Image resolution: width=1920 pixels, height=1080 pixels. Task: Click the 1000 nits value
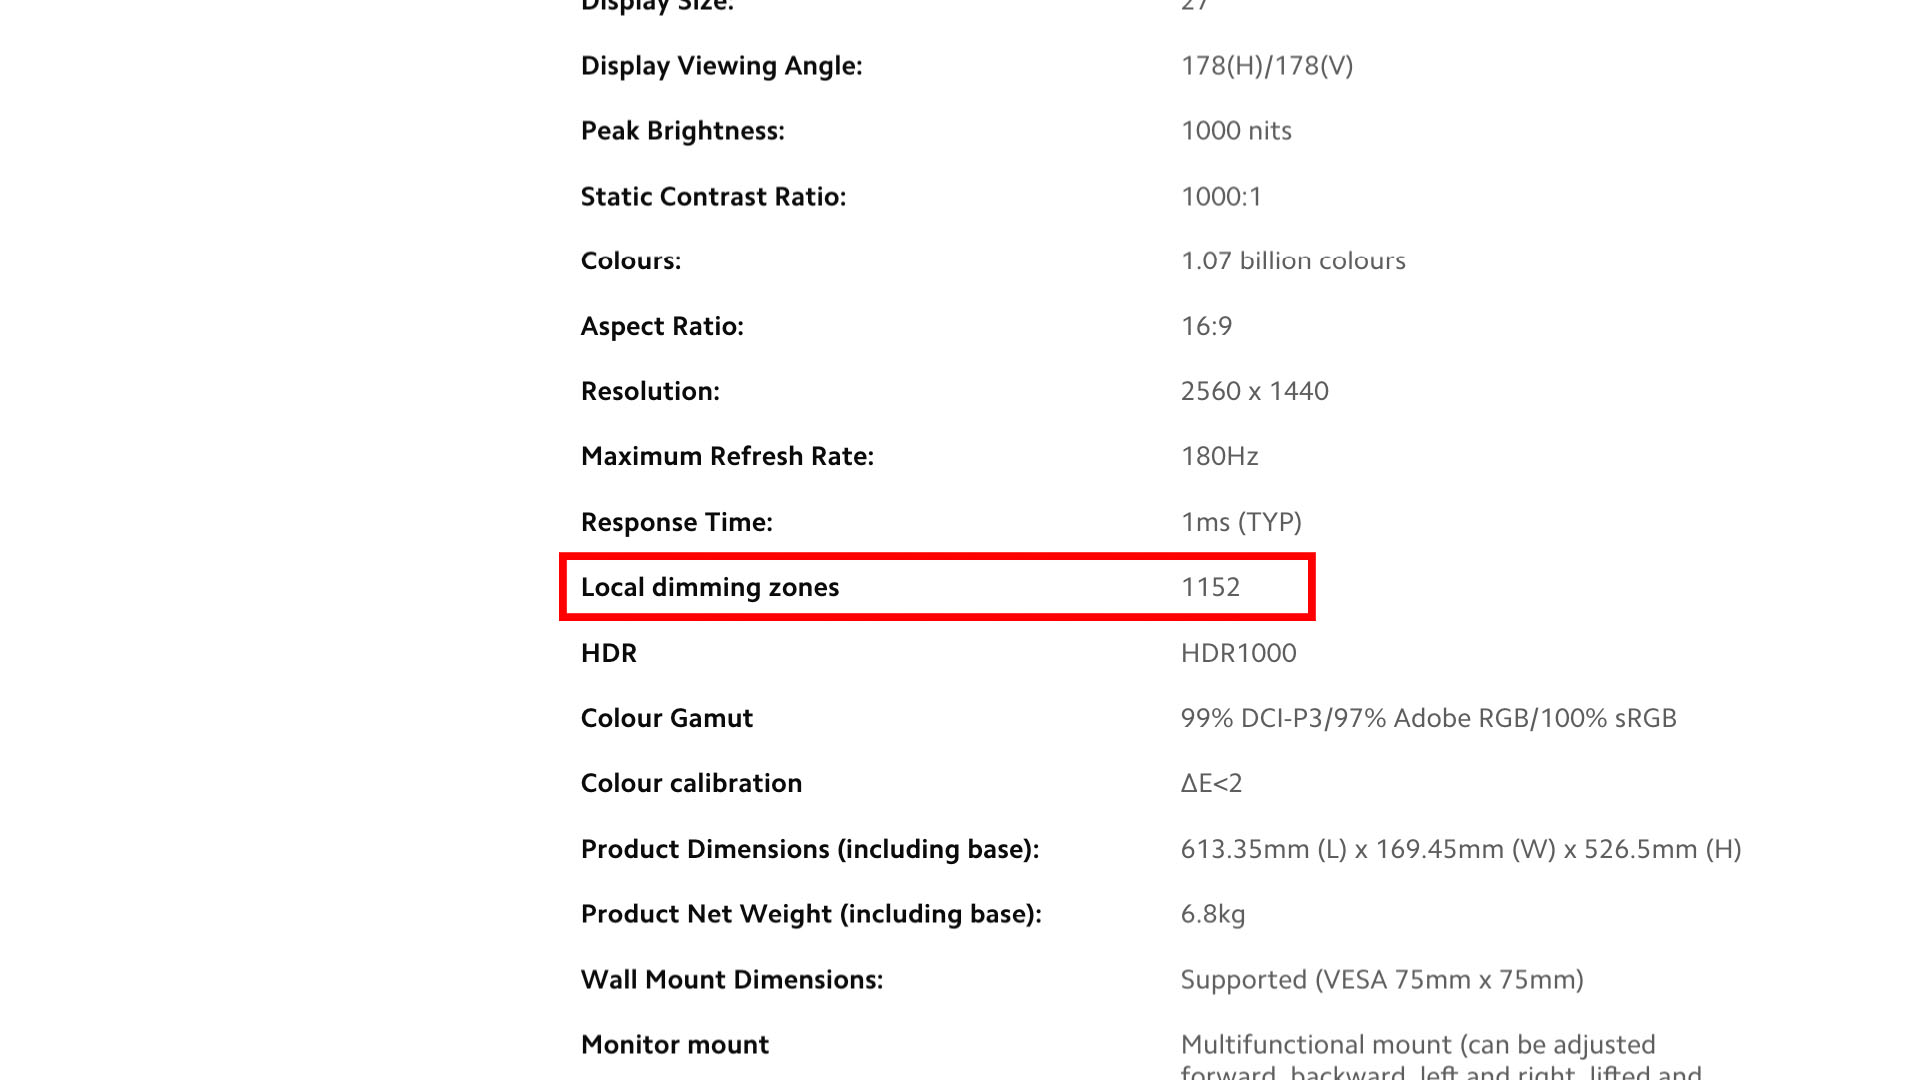pyautogui.click(x=1236, y=131)
